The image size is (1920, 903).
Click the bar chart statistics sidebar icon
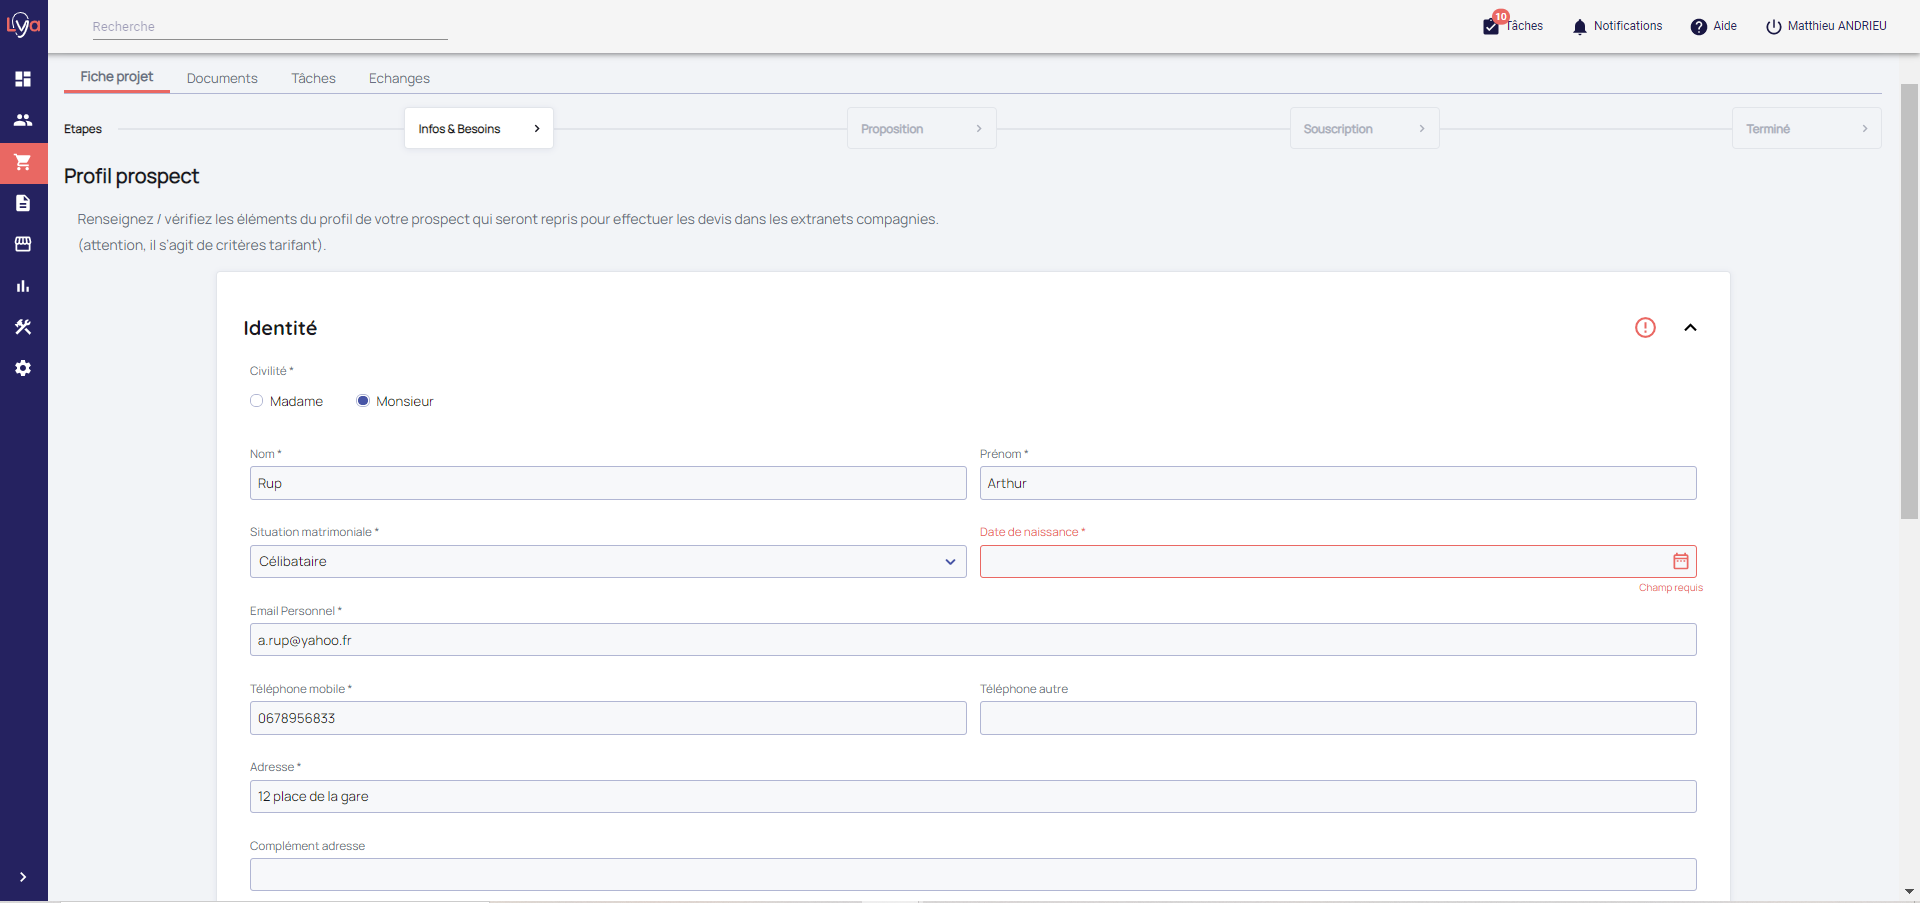pyautogui.click(x=23, y=286)
